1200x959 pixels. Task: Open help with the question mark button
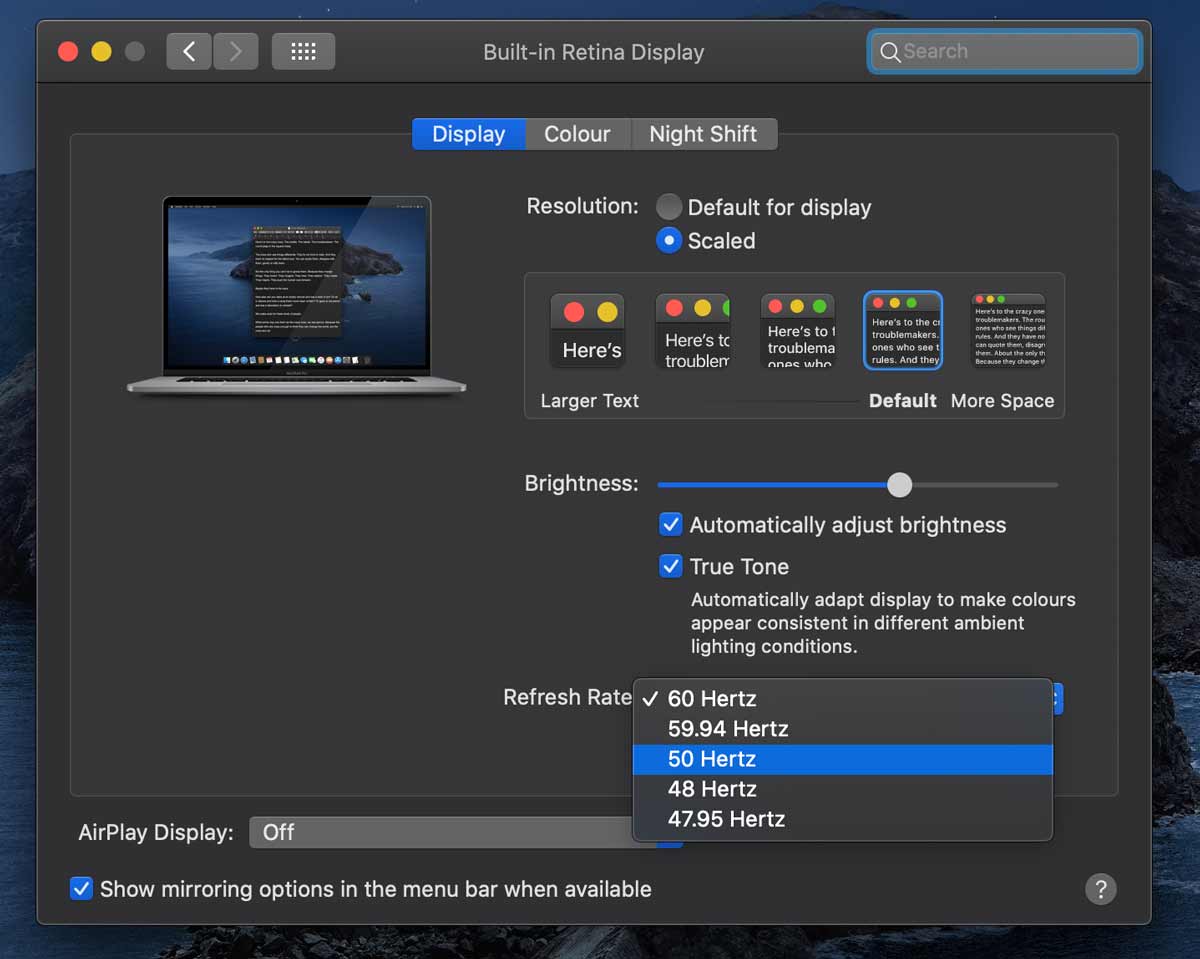tap(1100, 889)
